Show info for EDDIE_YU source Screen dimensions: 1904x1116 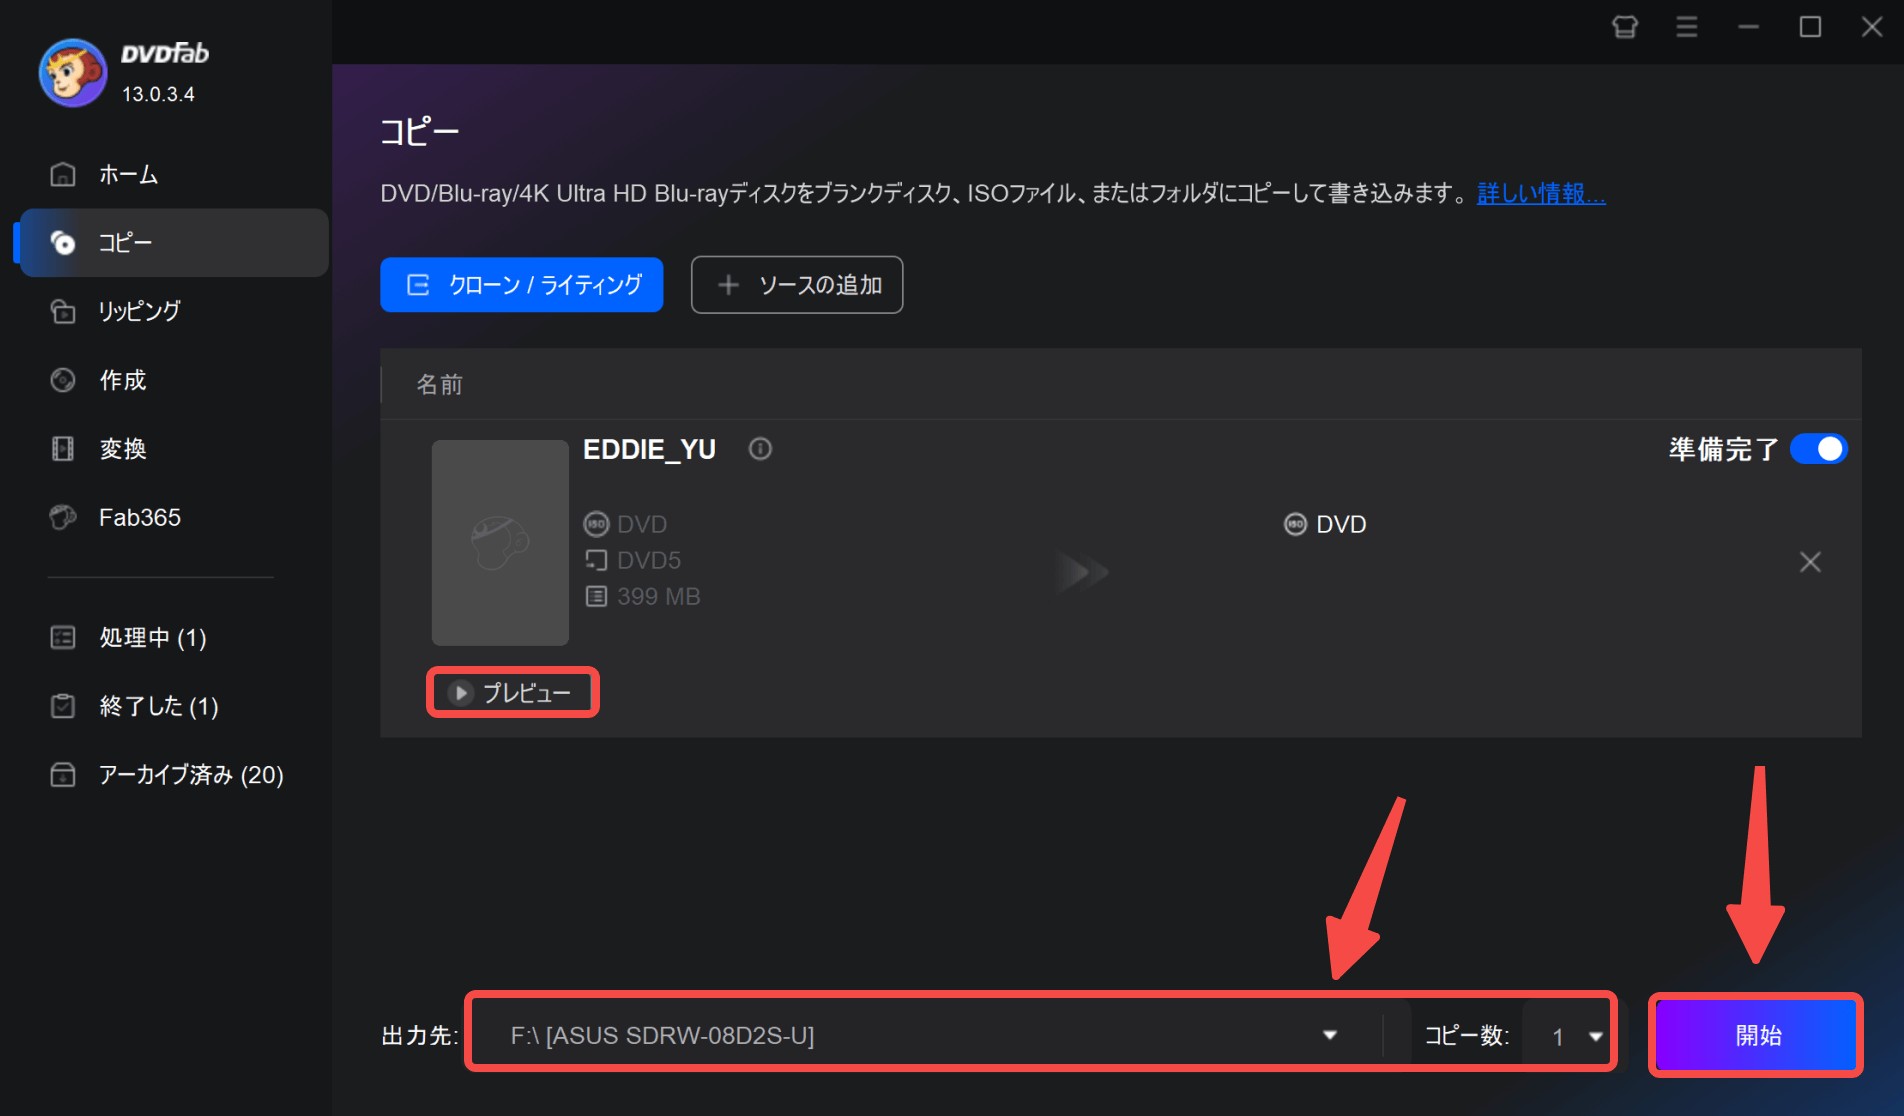coord(760,449)
